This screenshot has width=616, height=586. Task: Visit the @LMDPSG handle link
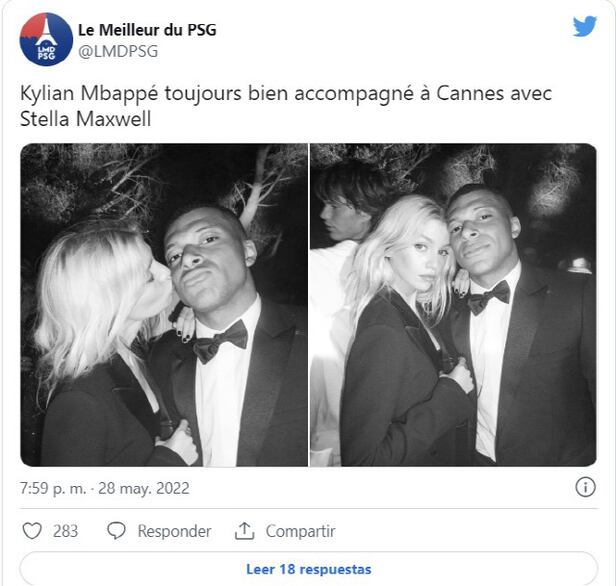[x=118, y=51]
